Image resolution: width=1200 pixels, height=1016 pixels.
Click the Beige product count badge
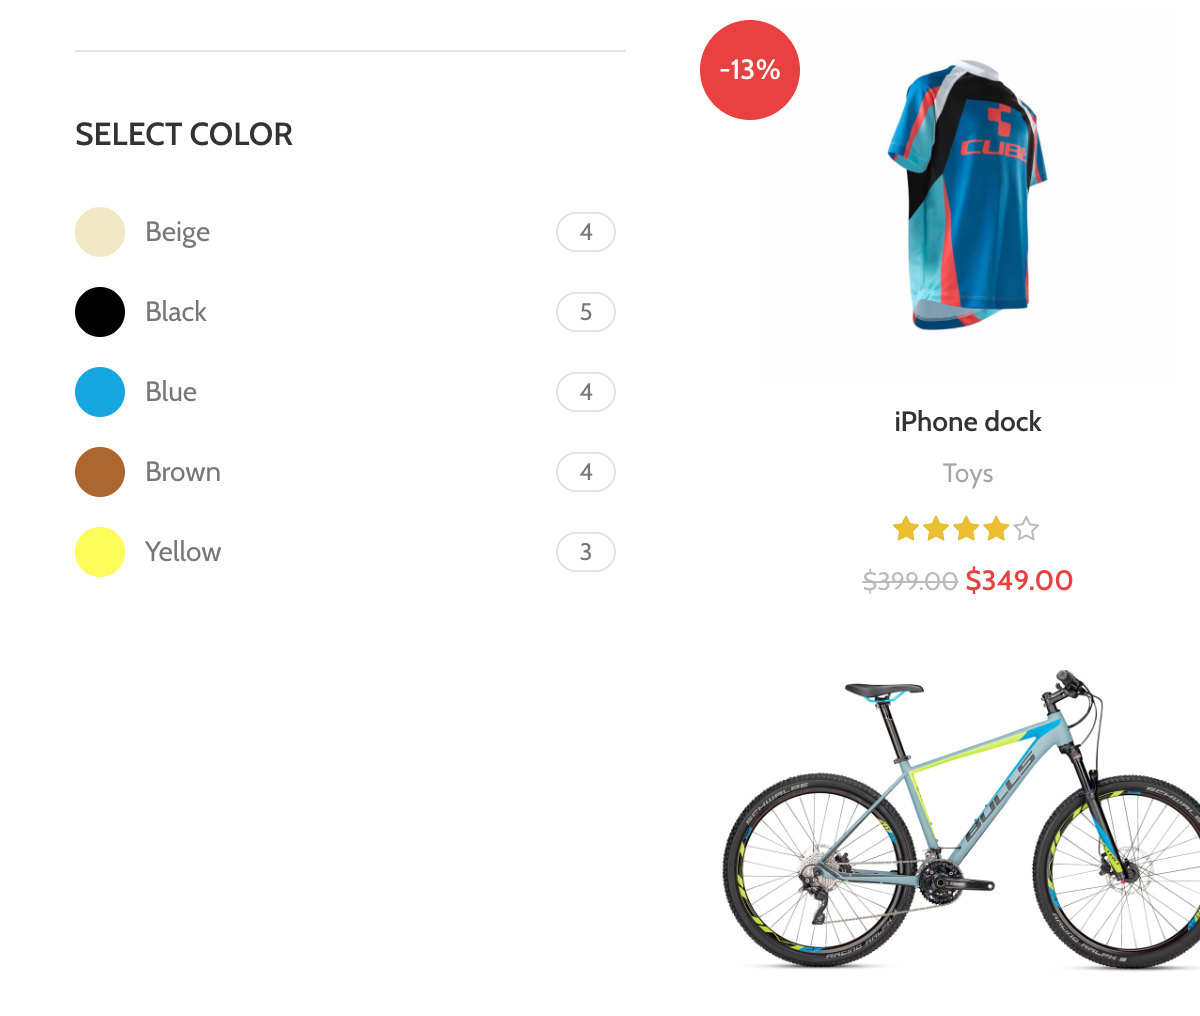pos(586,232)
